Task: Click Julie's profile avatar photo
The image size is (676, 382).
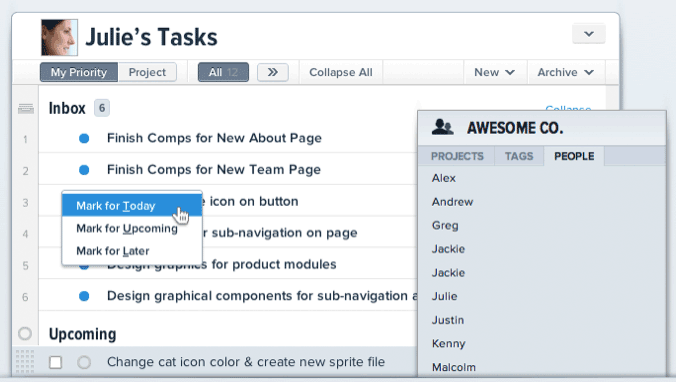Action: point(59,38)
